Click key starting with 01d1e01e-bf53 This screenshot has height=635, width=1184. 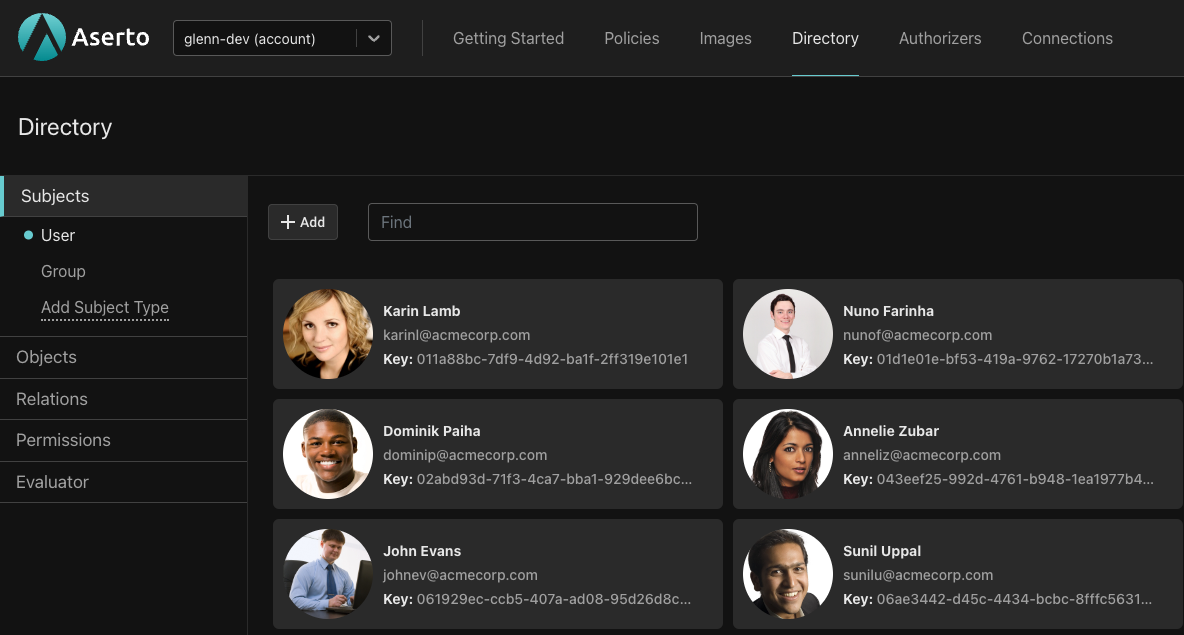tap(1015, 359)
